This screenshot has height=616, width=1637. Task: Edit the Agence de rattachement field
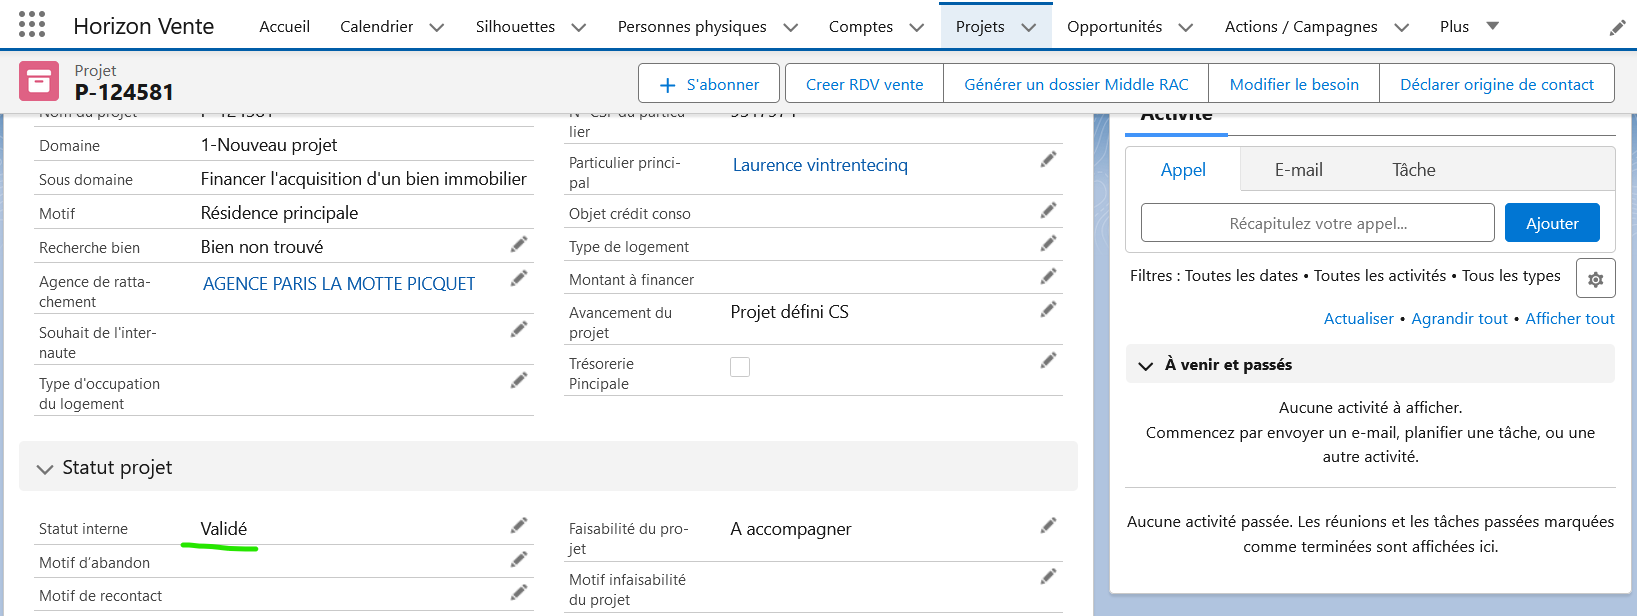coord(519,279)
